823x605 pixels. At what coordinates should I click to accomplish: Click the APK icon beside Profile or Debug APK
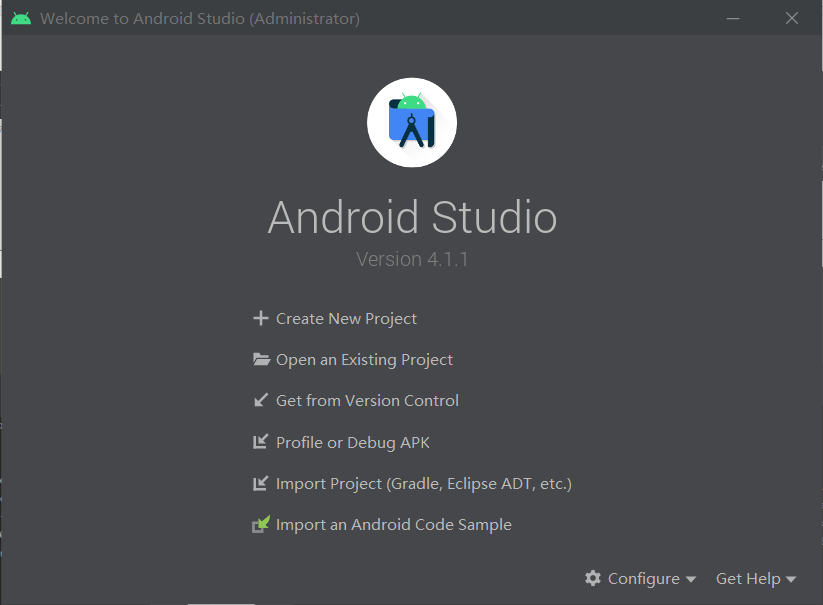[260, 441]
